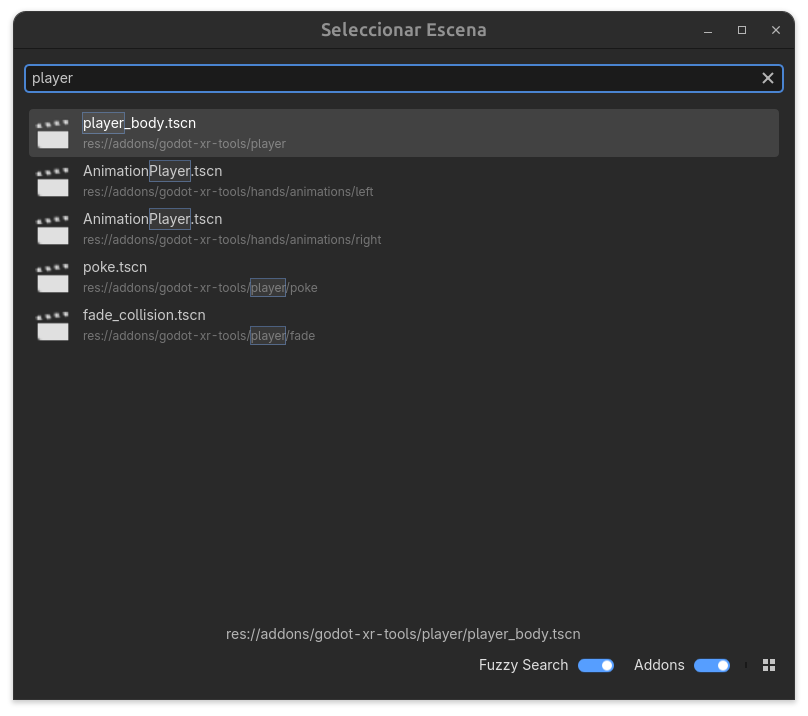Viewport: 808px width, 716px height.
Task: Disable the Fuzzy Search switch
Action: click(596, 665)
